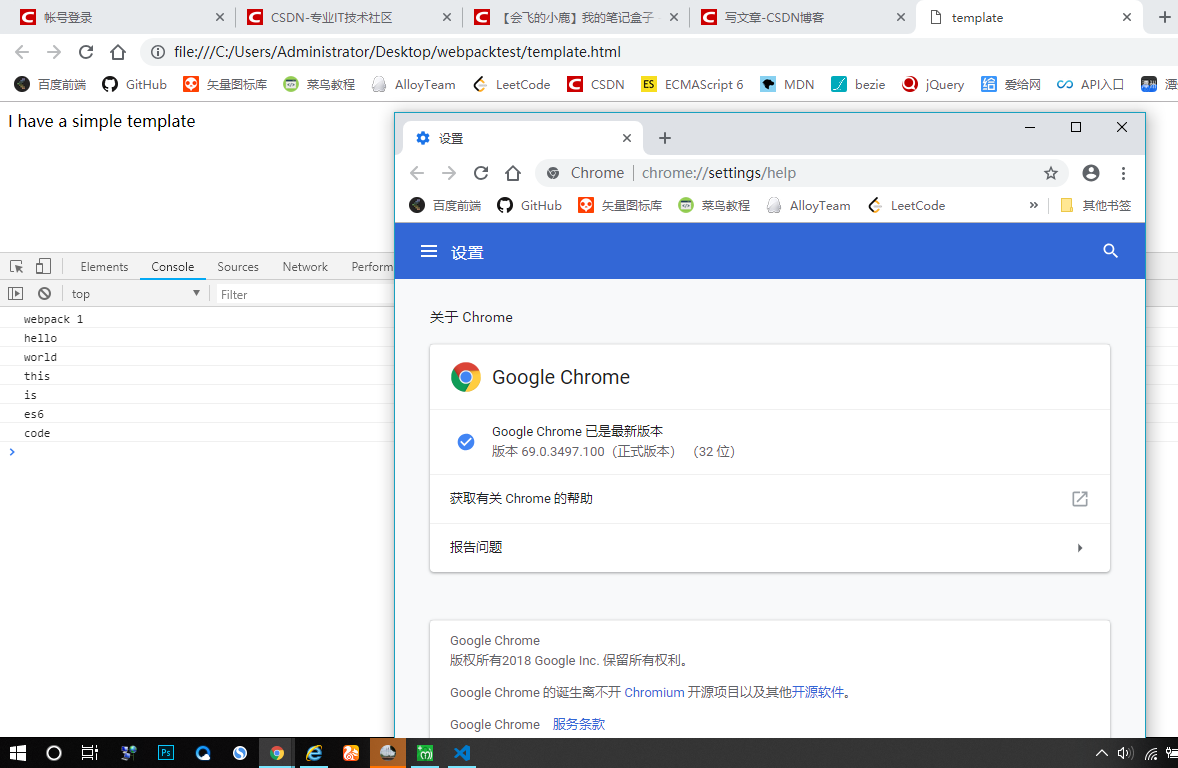1178x768 pixels.
Task: Open the Chromium link
Action: (654, 692)
